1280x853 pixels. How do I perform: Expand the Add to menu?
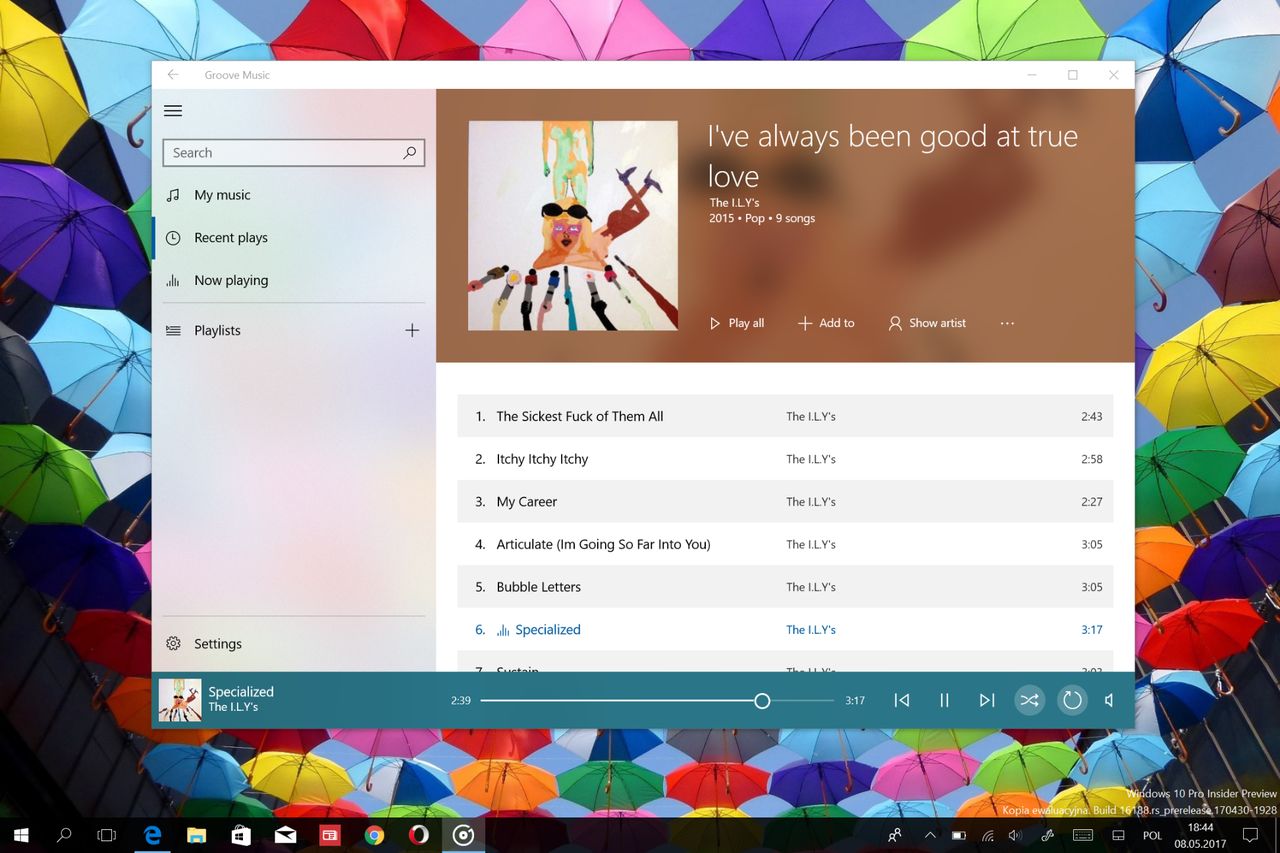pyautogui.click(x=826, y=323)
